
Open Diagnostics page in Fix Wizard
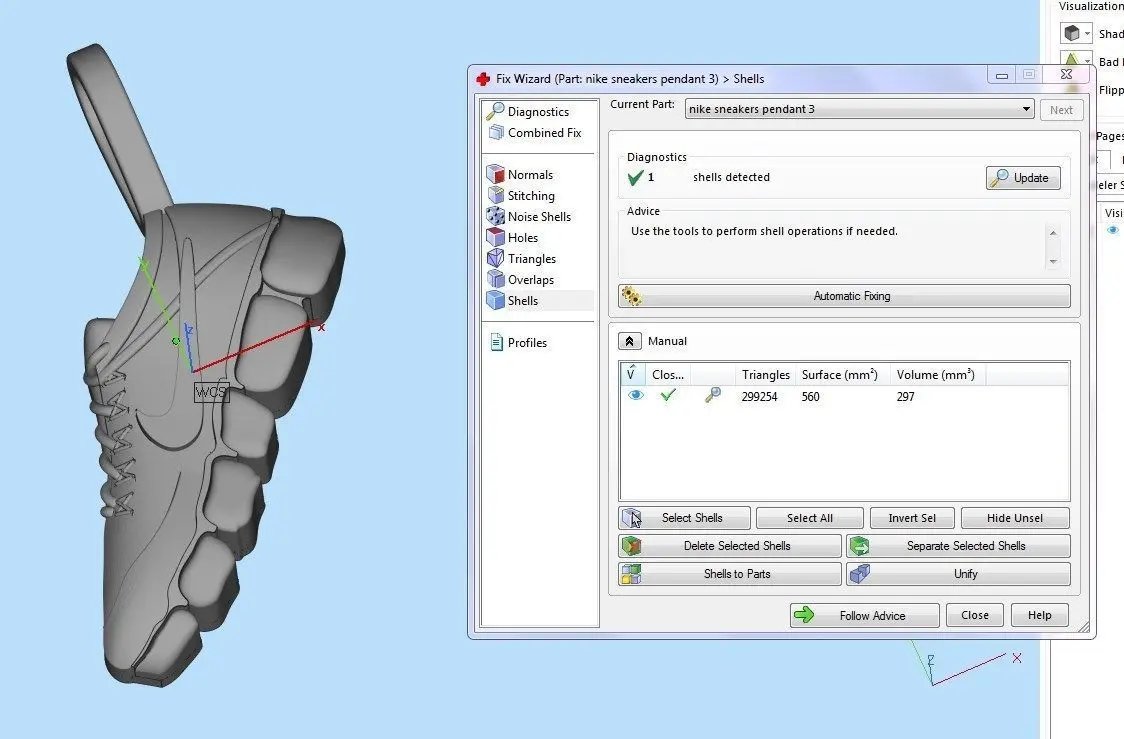coord(528,111)
